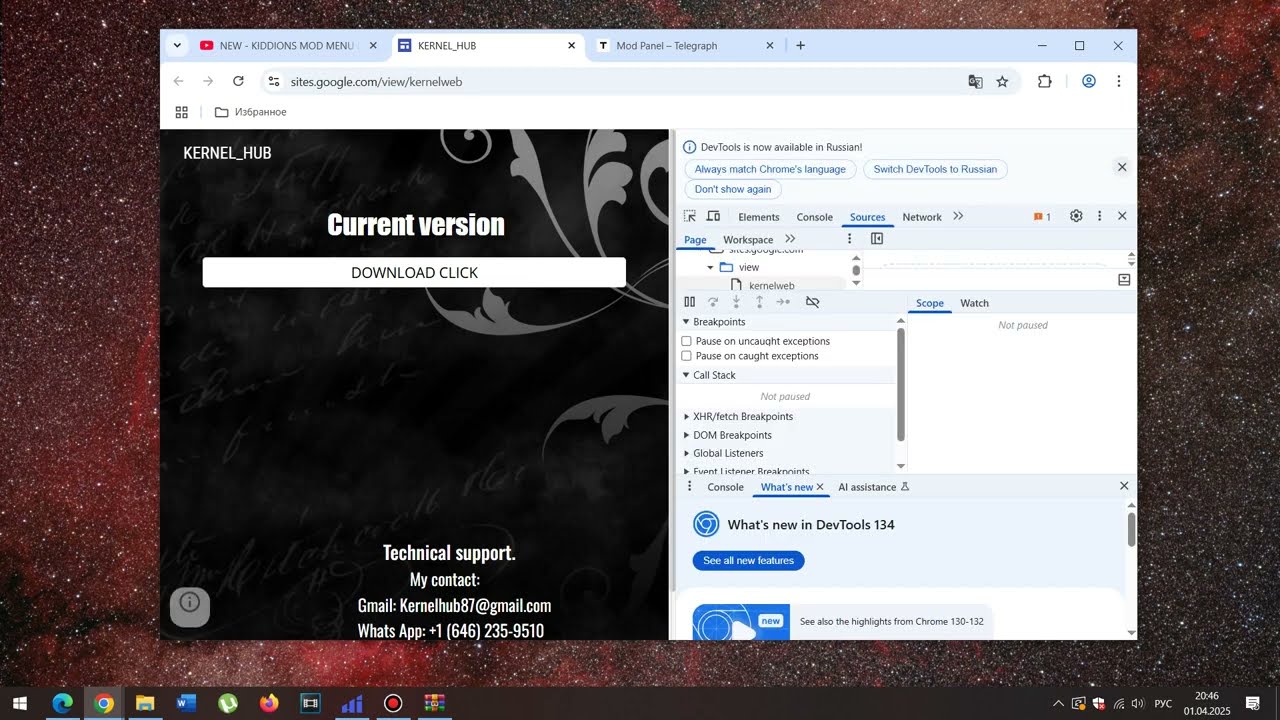
Task: Open DevTools settings gear
Action: [1076, 216]
